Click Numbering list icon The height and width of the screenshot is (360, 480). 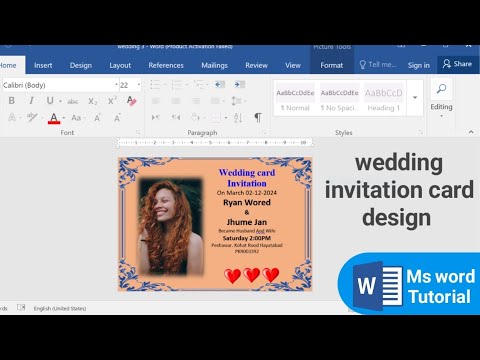click(176, 84)
